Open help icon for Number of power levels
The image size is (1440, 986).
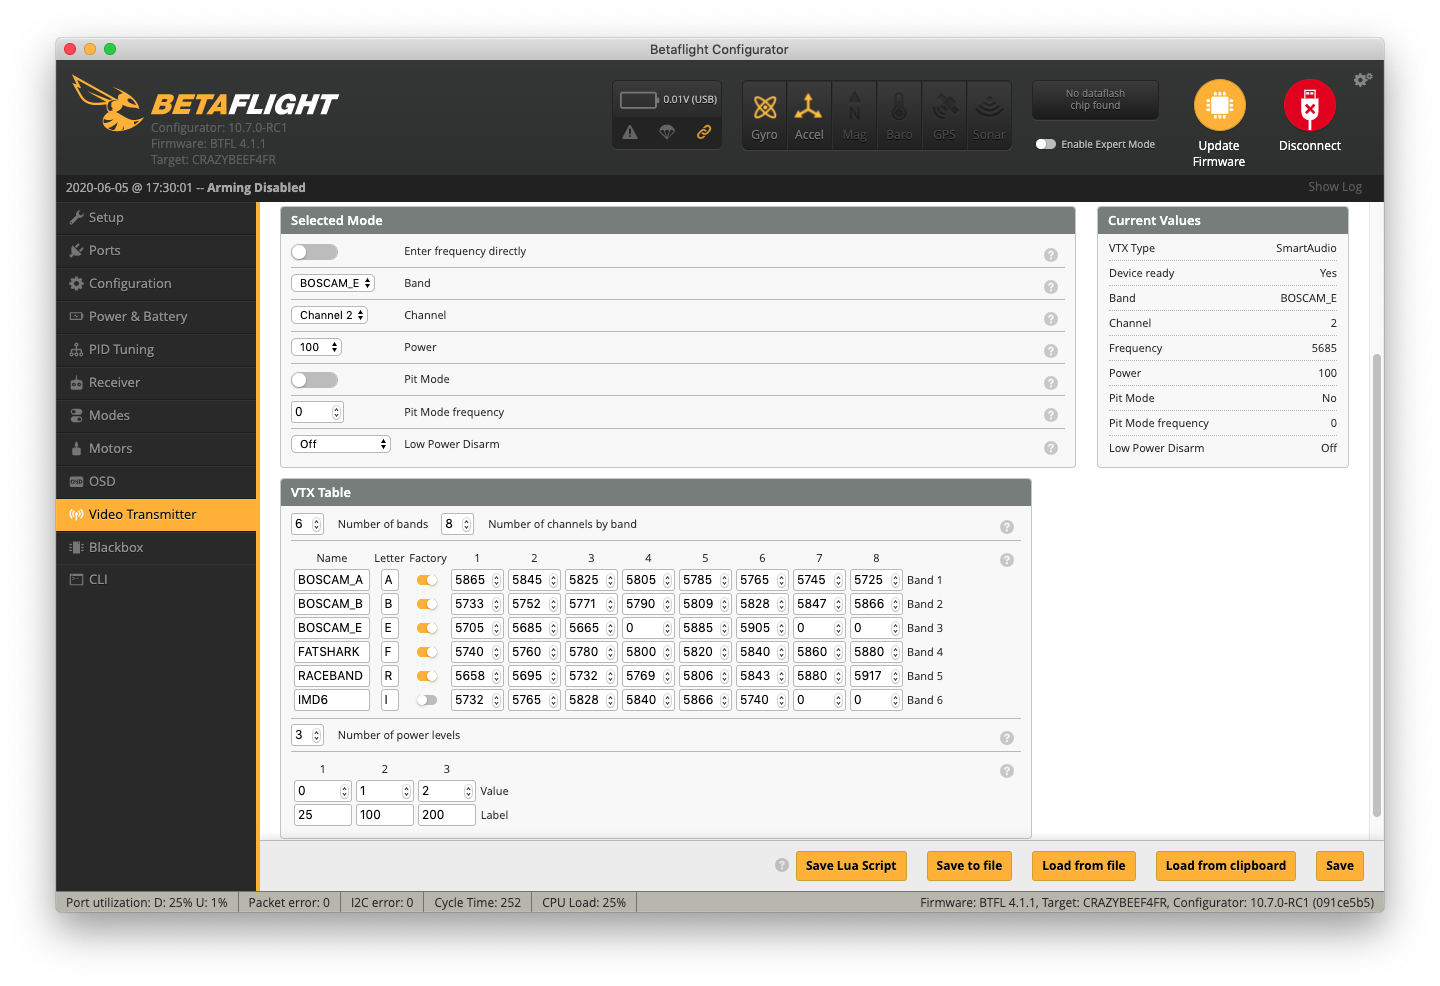(1007, 738)
